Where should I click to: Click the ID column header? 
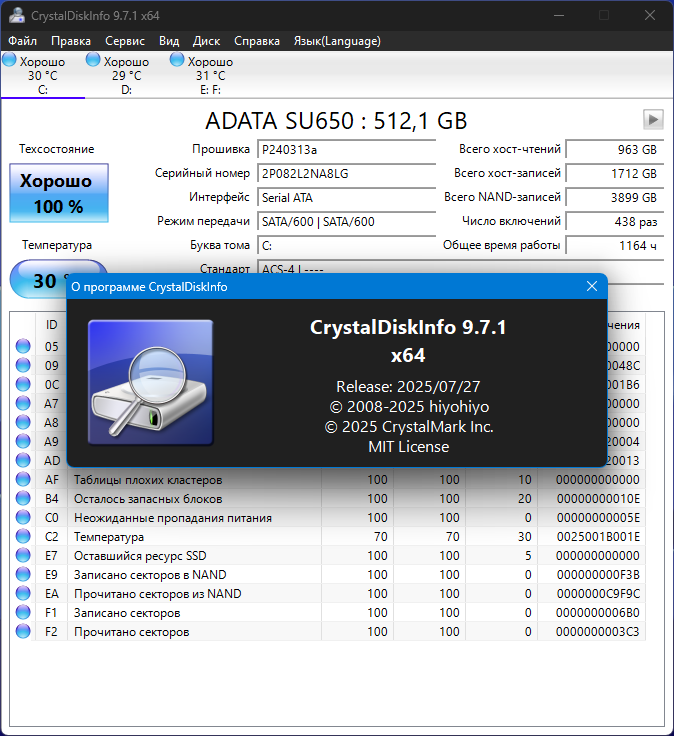(52, 325)
